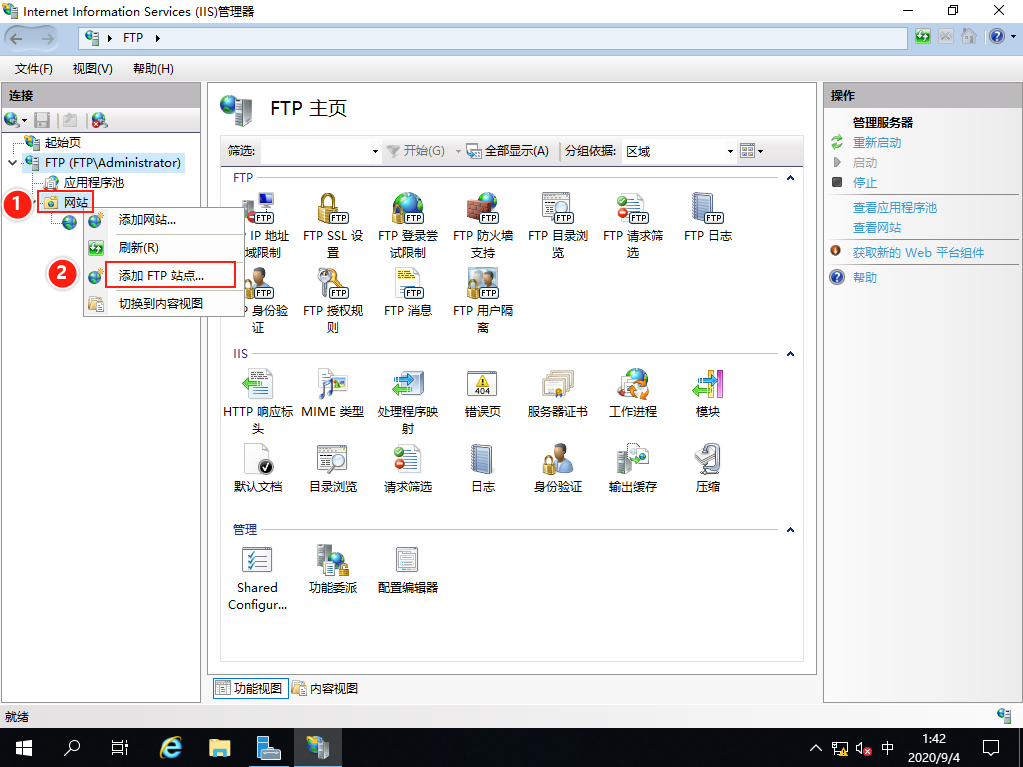Viewport: 1023px width, 767px height.
Task: Click save icon in 连接 toolbar
Action: coord(42,120)
